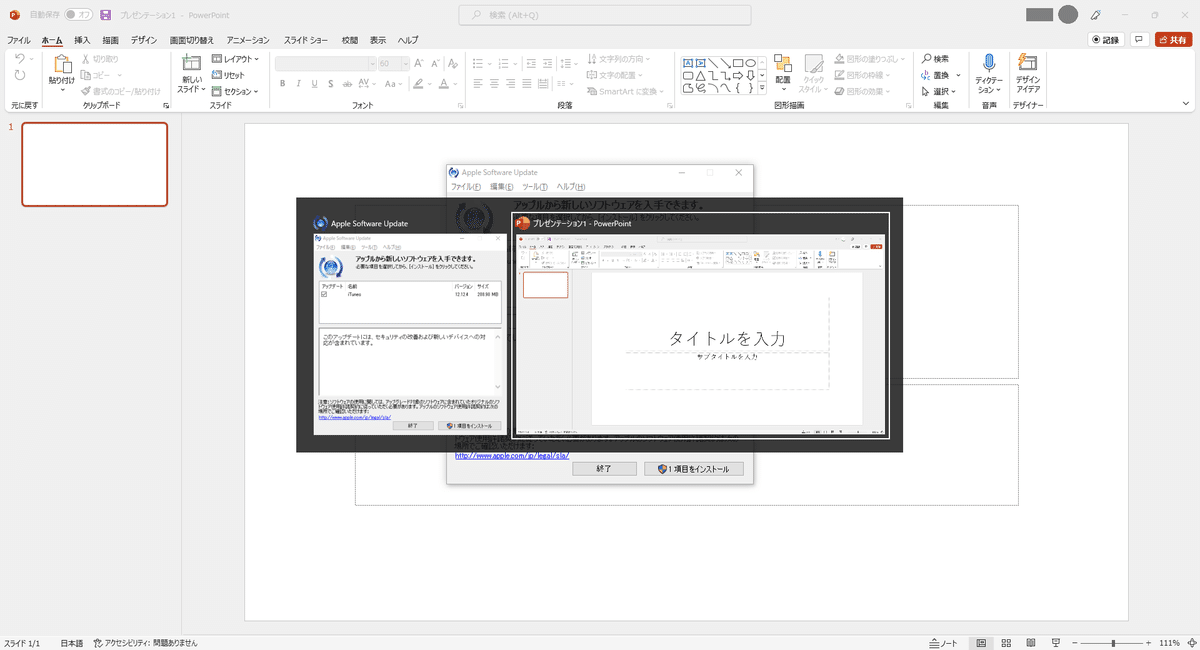Open the Select (選択) dropdown
The image size is (1200, 650).
click(x=940, y=91)
